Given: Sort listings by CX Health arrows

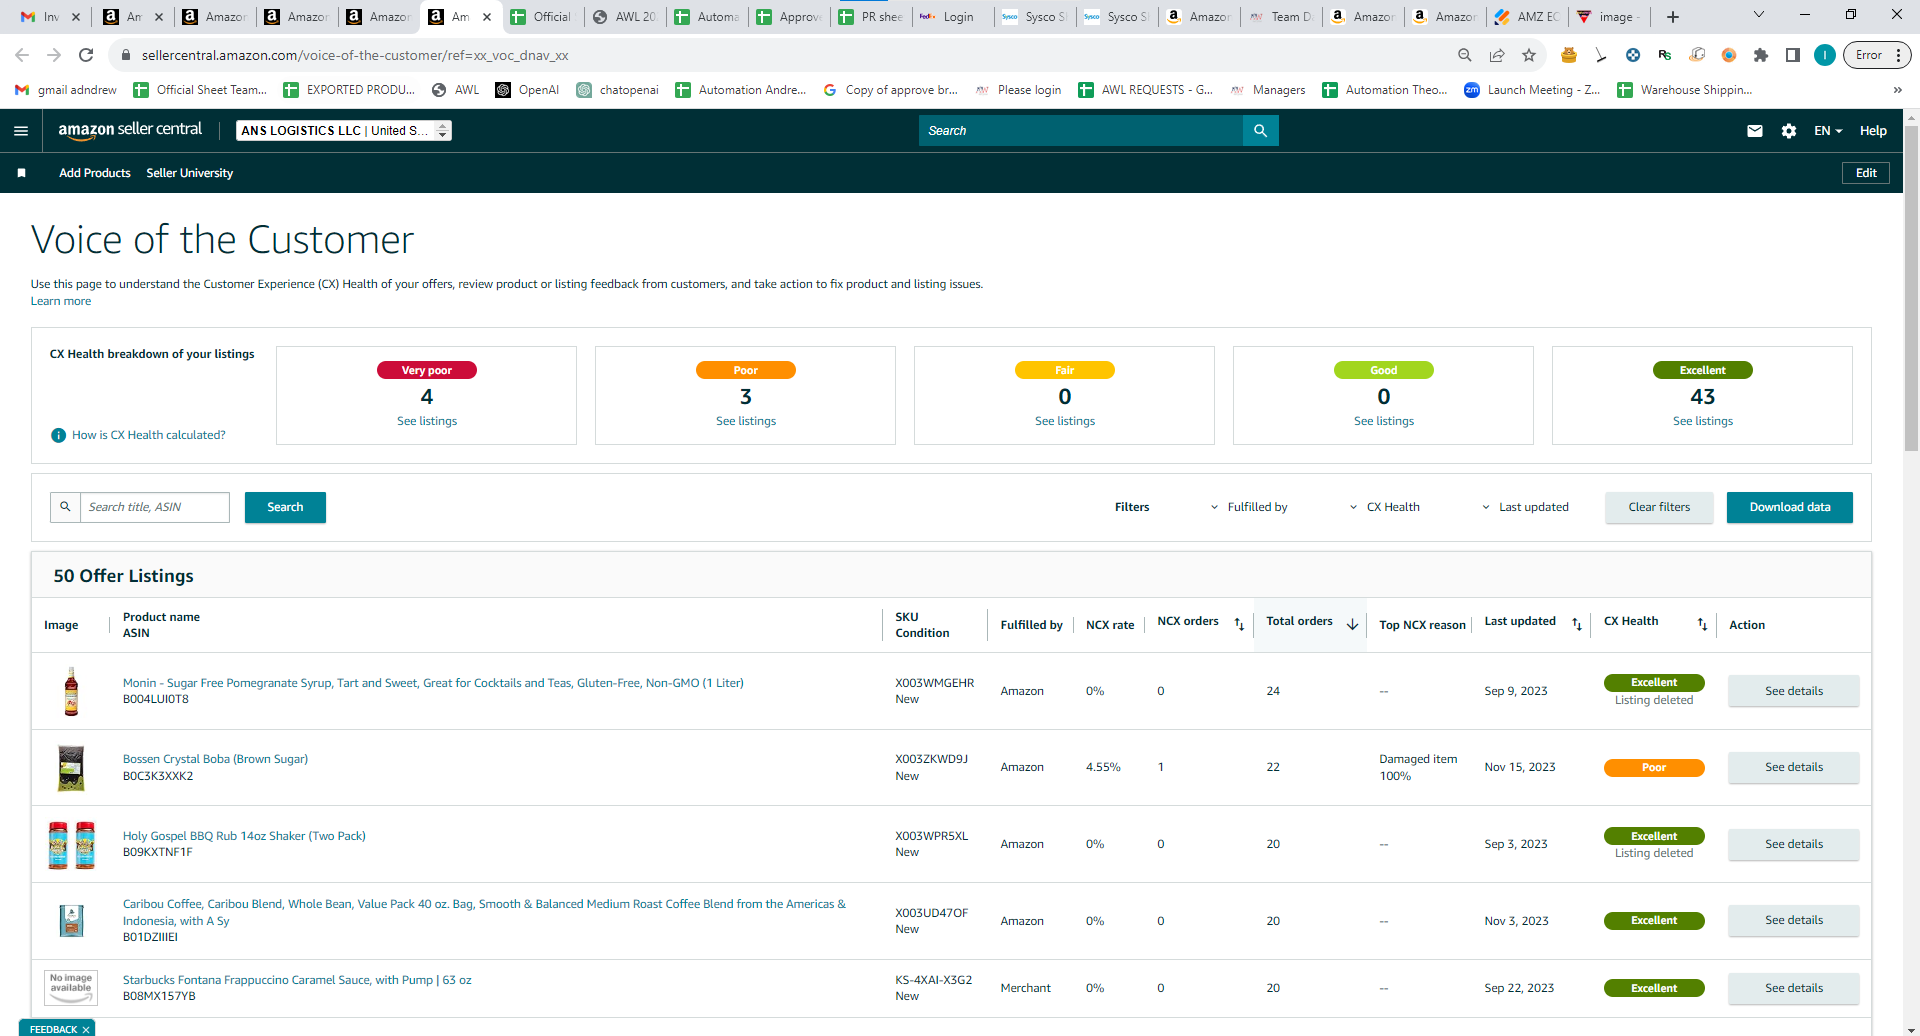Looking at the screenshot, I should tap(1702, 624).
